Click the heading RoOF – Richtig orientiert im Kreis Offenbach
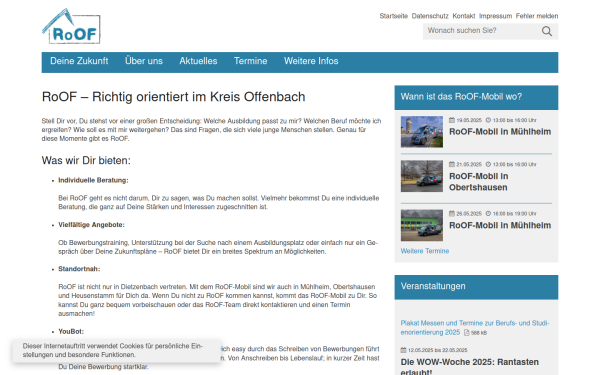The image size is (600, 375). click(x=173, y=97)
